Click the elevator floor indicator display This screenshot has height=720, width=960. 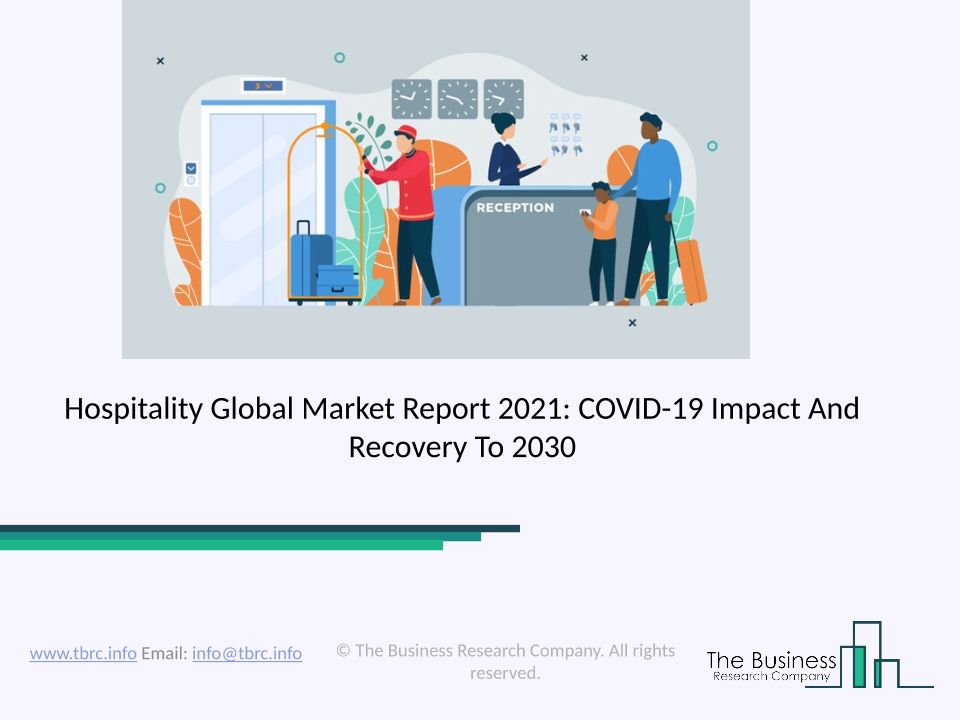pyautogui.click(x=263, y=86)
